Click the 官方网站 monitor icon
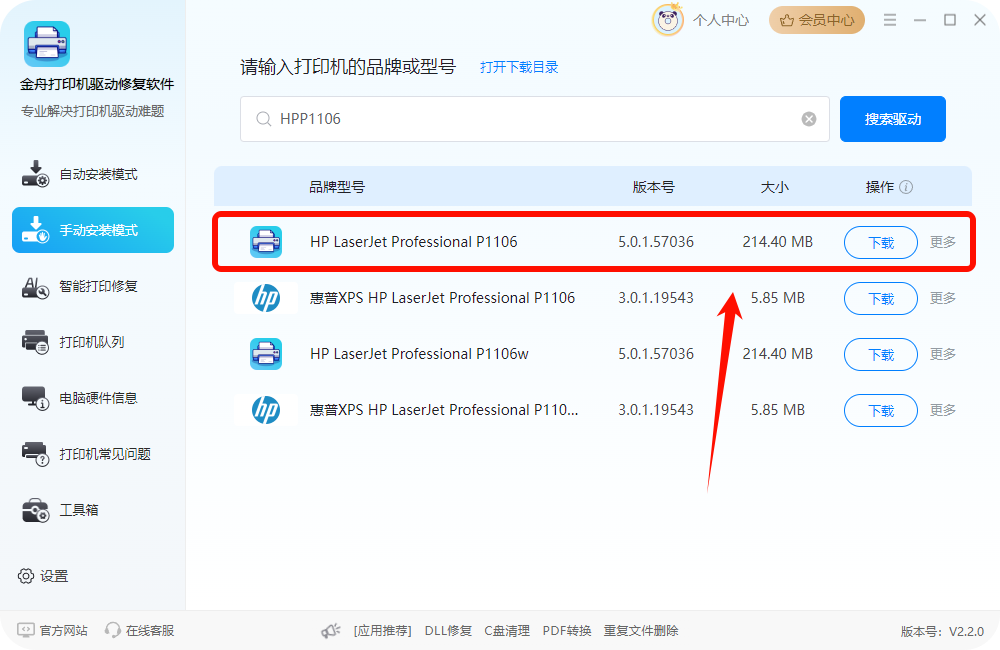Screen dimensions: 1000x650 [26, 630]
